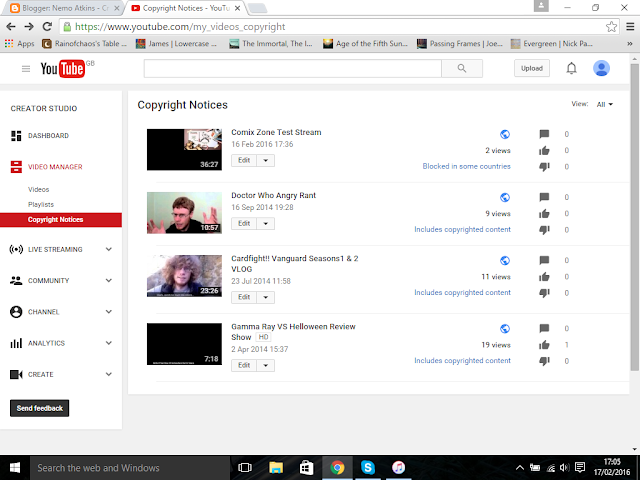Click the Live Streaming broadcast icon
640x480 pixels.
16,249
